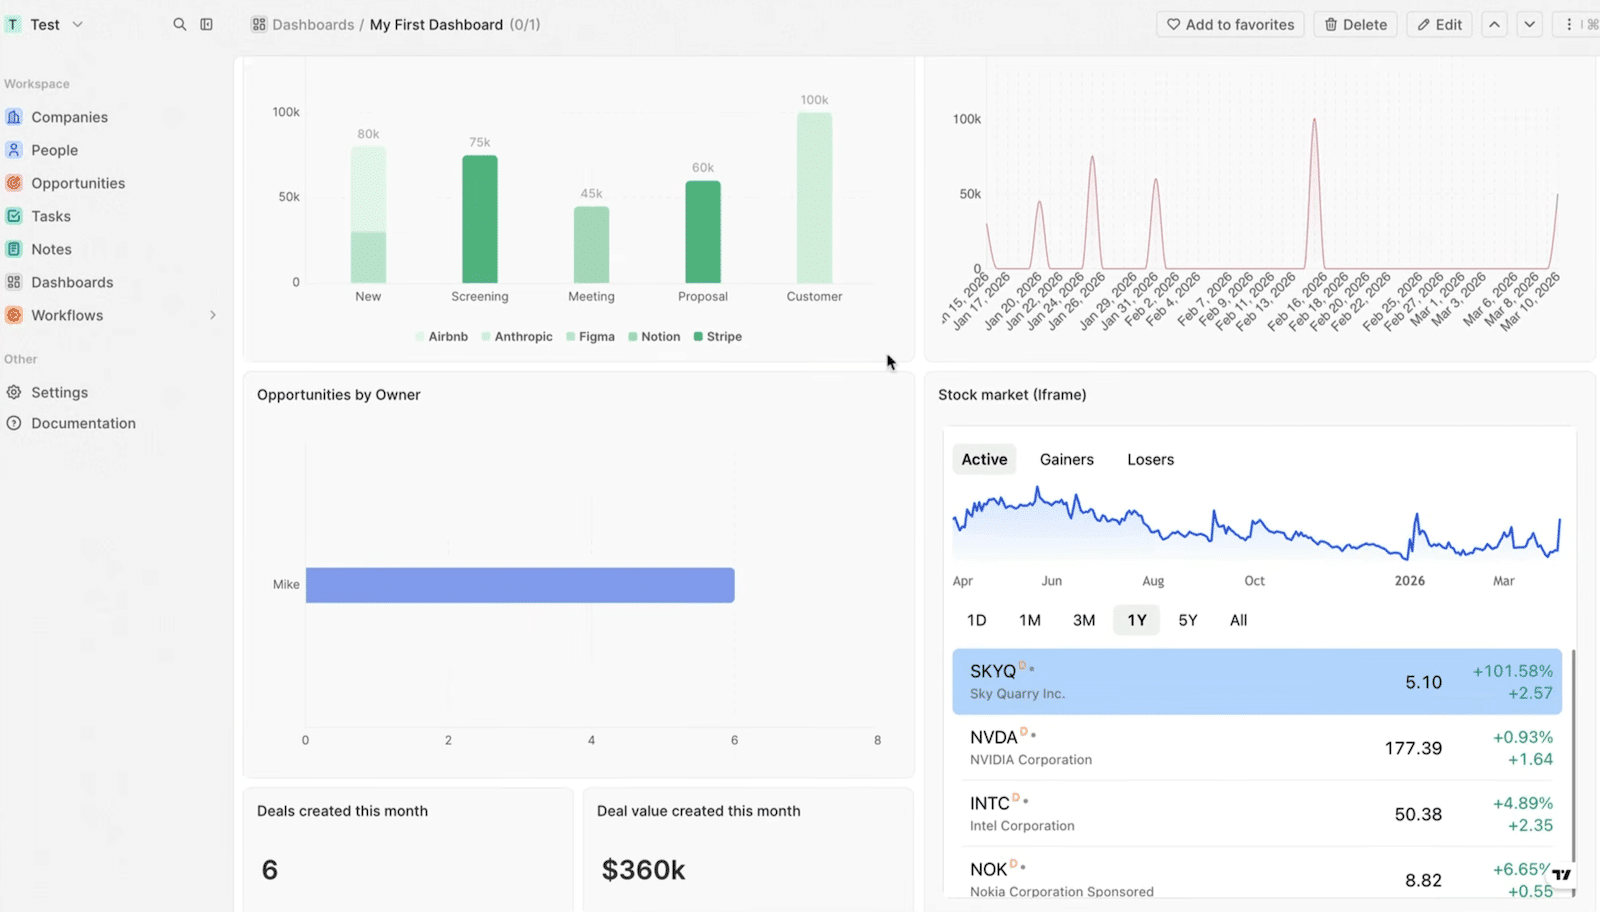Click the breadcrumb Dashboards grid icon
The image size is (1600, 912).
point(259,24)
